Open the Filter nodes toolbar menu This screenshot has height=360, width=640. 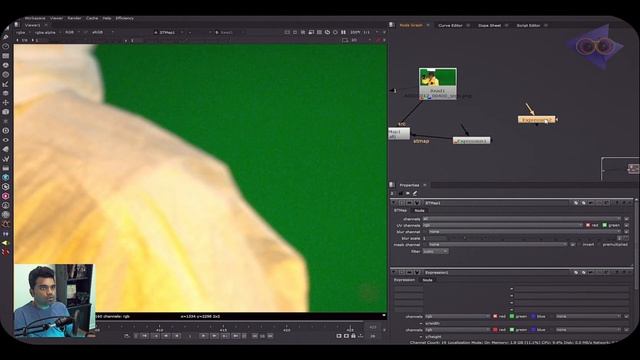coord(6,75)
